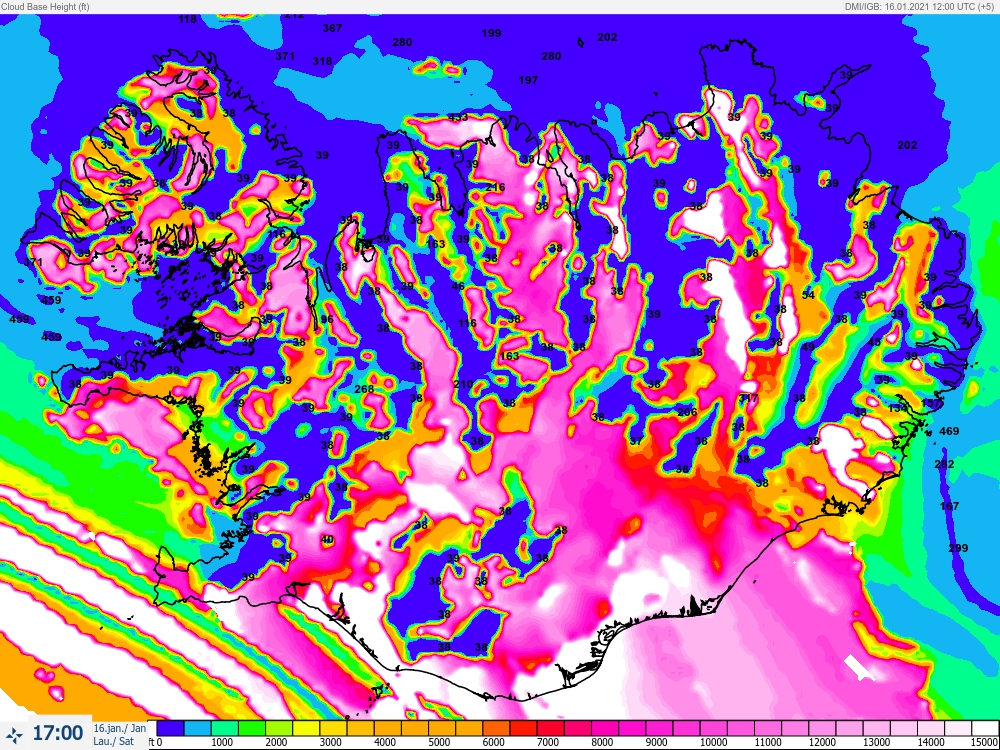Select the lime green legend swatch
The width and height of the screenshot is (1000, 750).
pyautogui.click(x=279, y=728)
